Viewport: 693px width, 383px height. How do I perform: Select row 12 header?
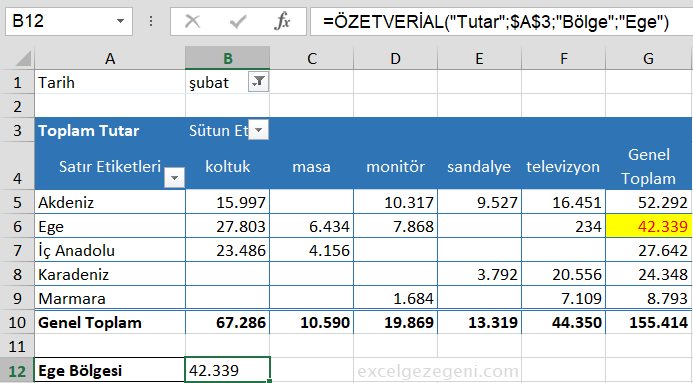[17, 371]
